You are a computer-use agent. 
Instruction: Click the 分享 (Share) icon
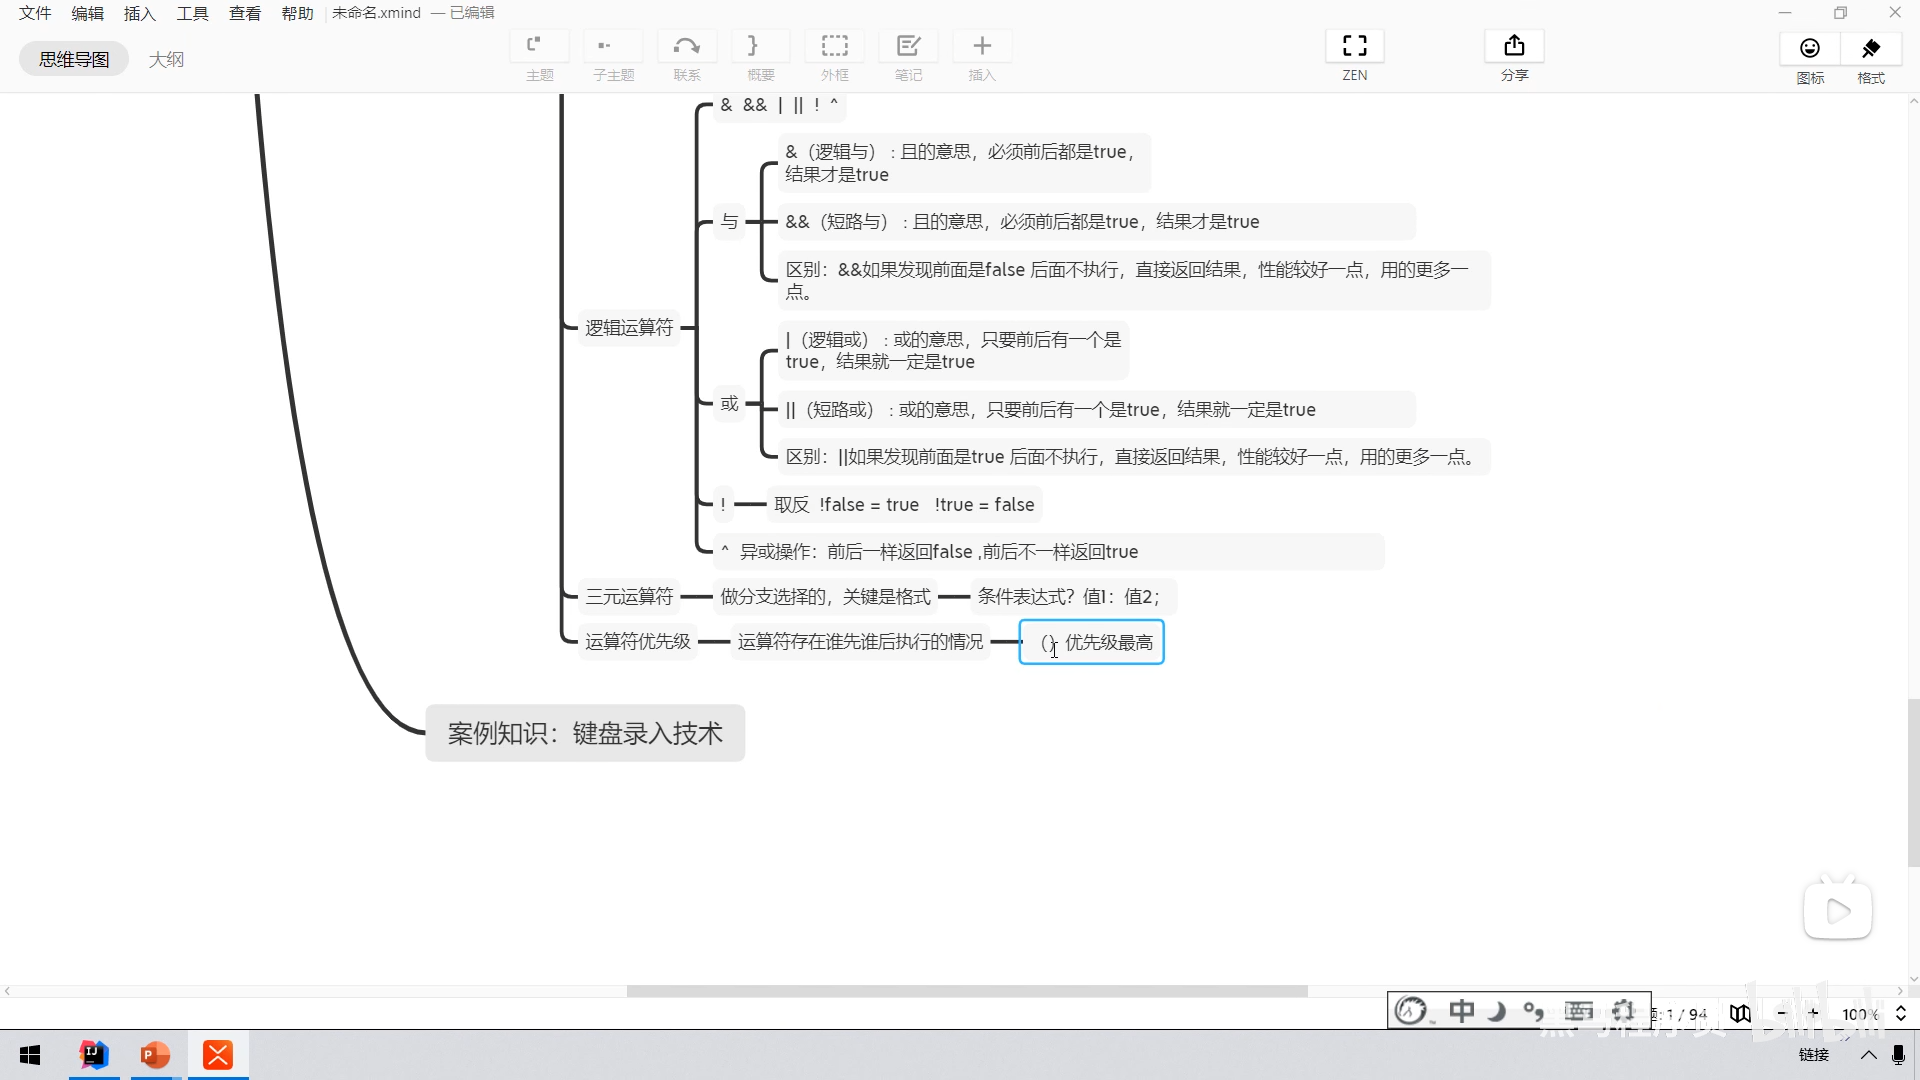(x=1514, y=46)
